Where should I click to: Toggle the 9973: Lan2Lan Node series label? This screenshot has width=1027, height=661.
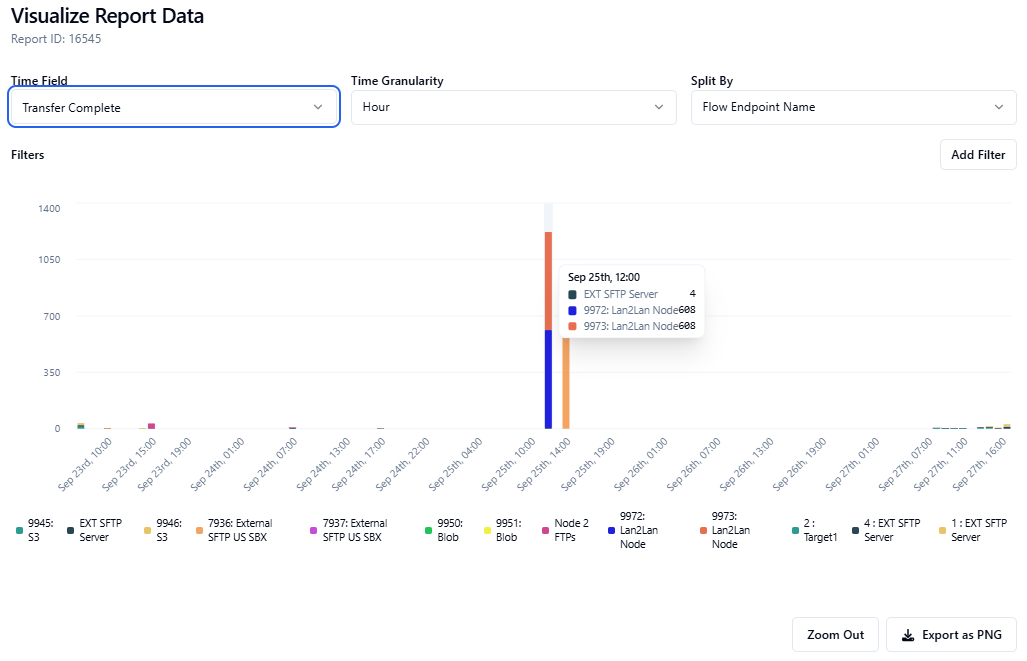point(731,530)
